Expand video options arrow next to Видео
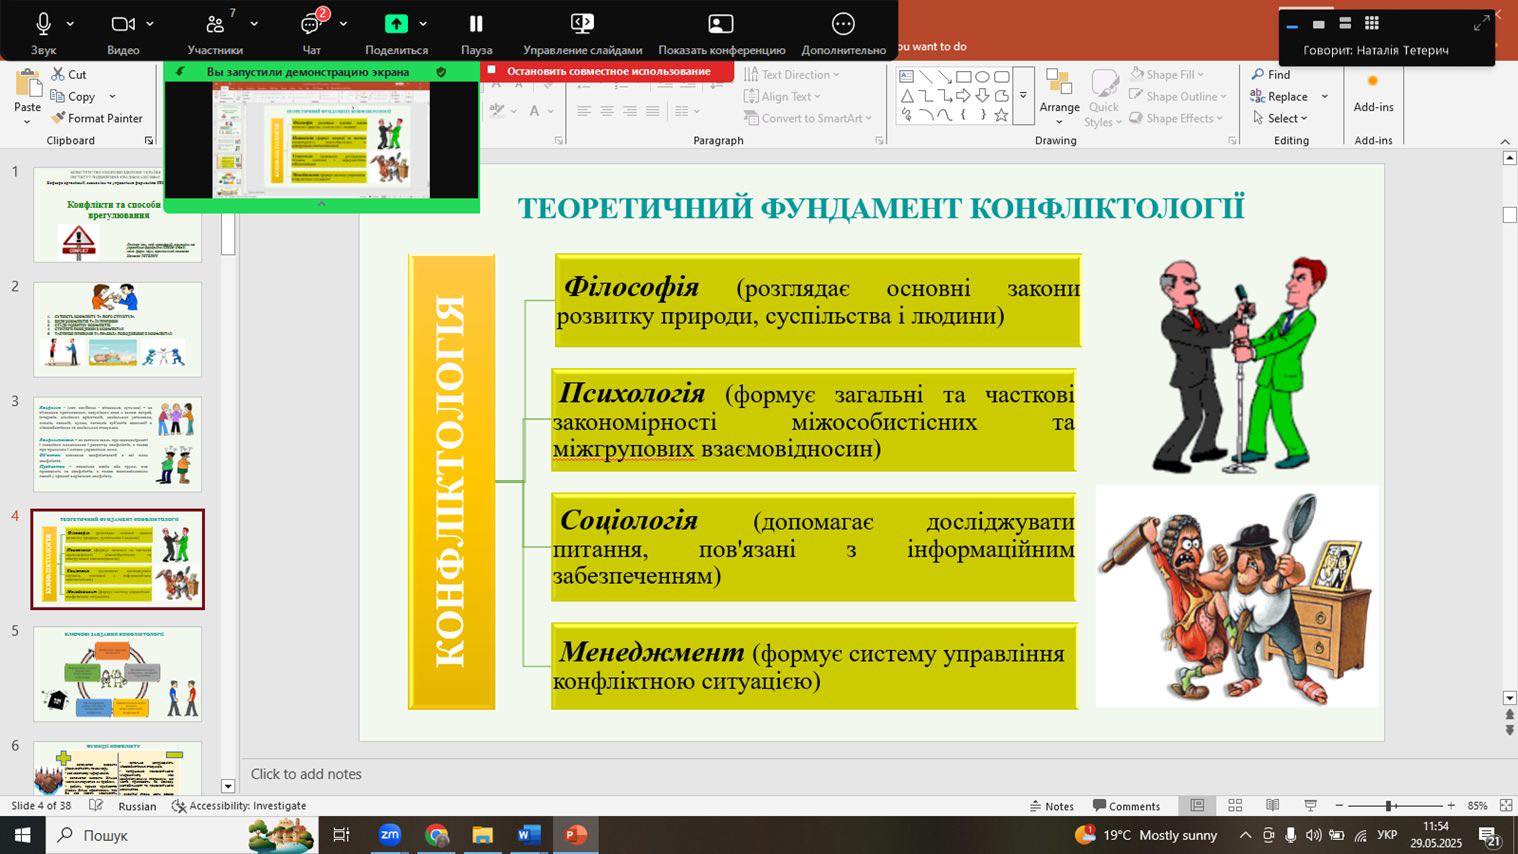Image resolution: width=1518 pixels, height=854 pixels. point(150,24)
